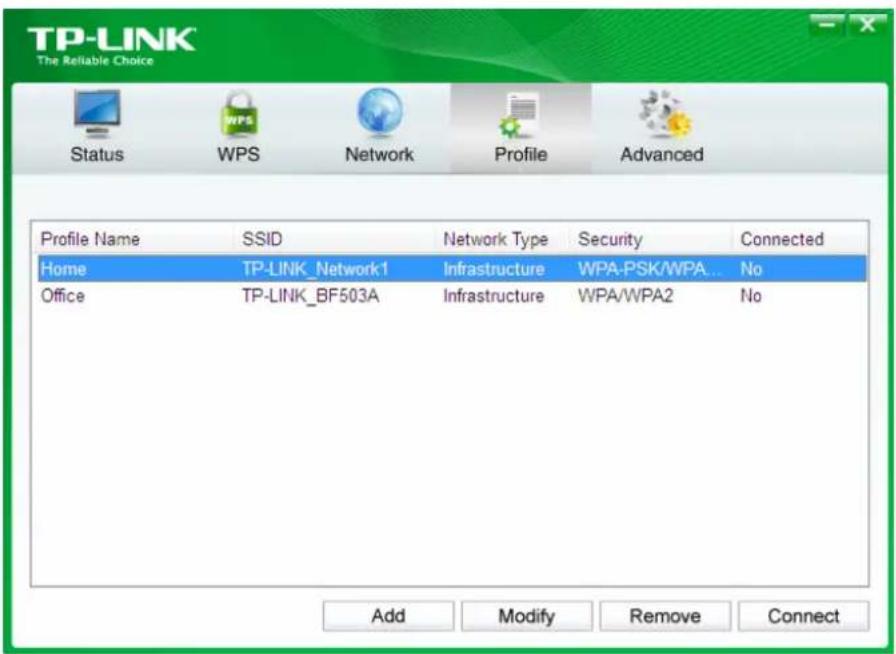Viewport: 896px width, 654px height.
Task: Switch to the Status tab label
Action: point(97,154)
